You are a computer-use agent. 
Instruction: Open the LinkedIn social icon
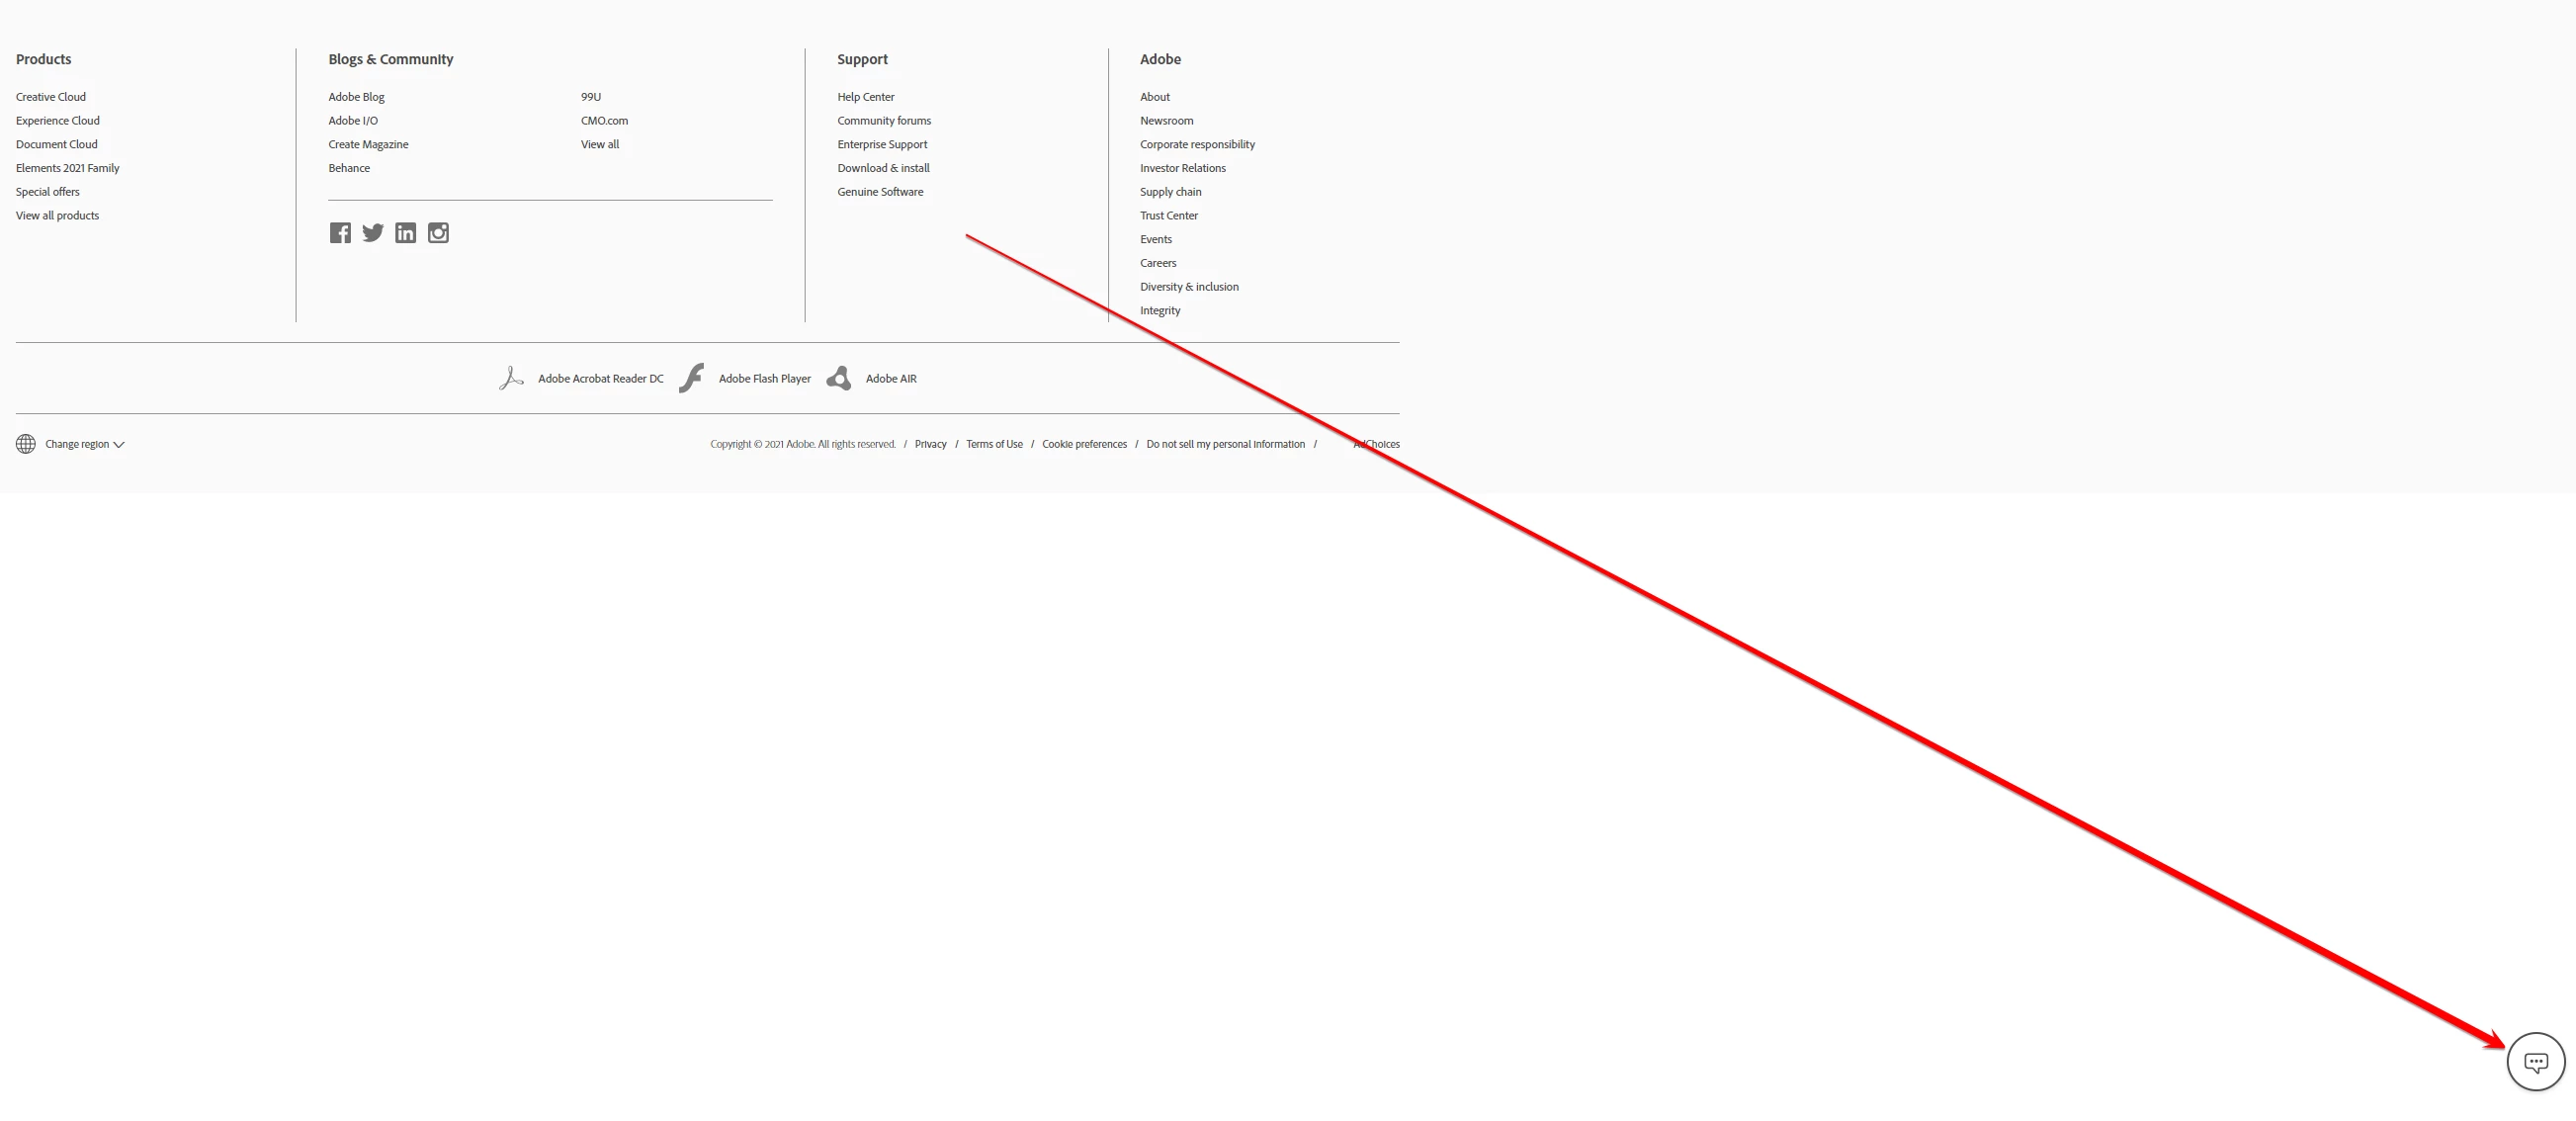tap(405, 233)
